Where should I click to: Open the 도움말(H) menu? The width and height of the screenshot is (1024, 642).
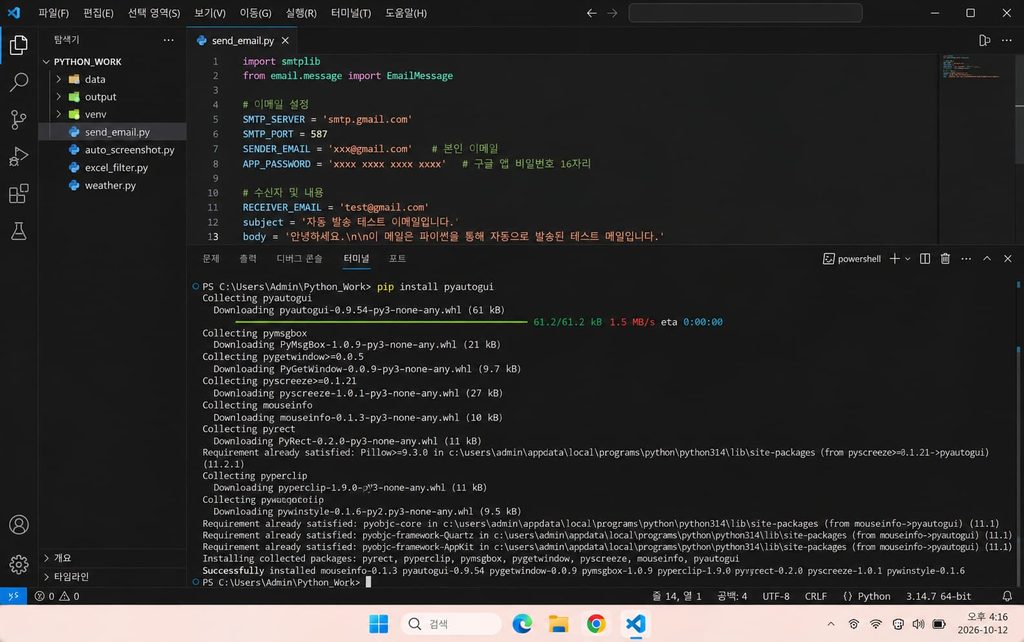(x=406, y=13)
